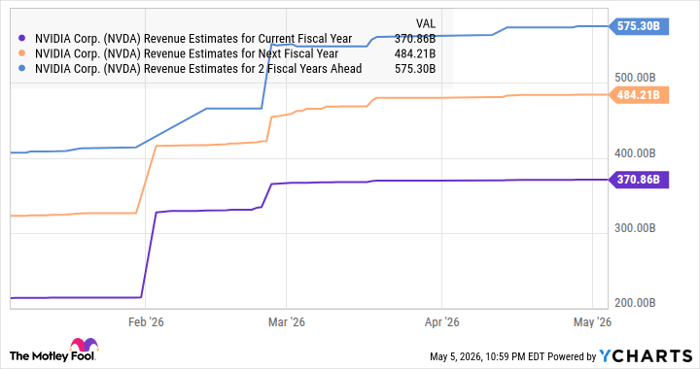Click the Feb '26 axis label
This screenshot has width=700, height=369.
[146, 322]
